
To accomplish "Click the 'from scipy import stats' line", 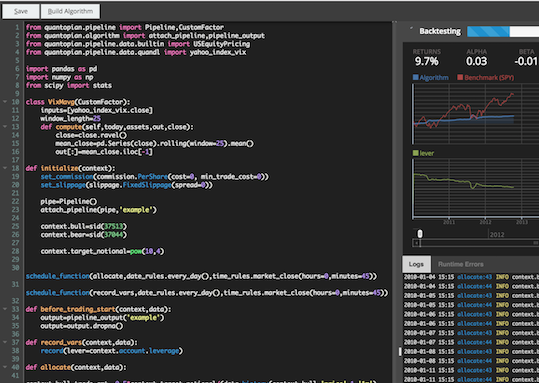I will 69,85.
